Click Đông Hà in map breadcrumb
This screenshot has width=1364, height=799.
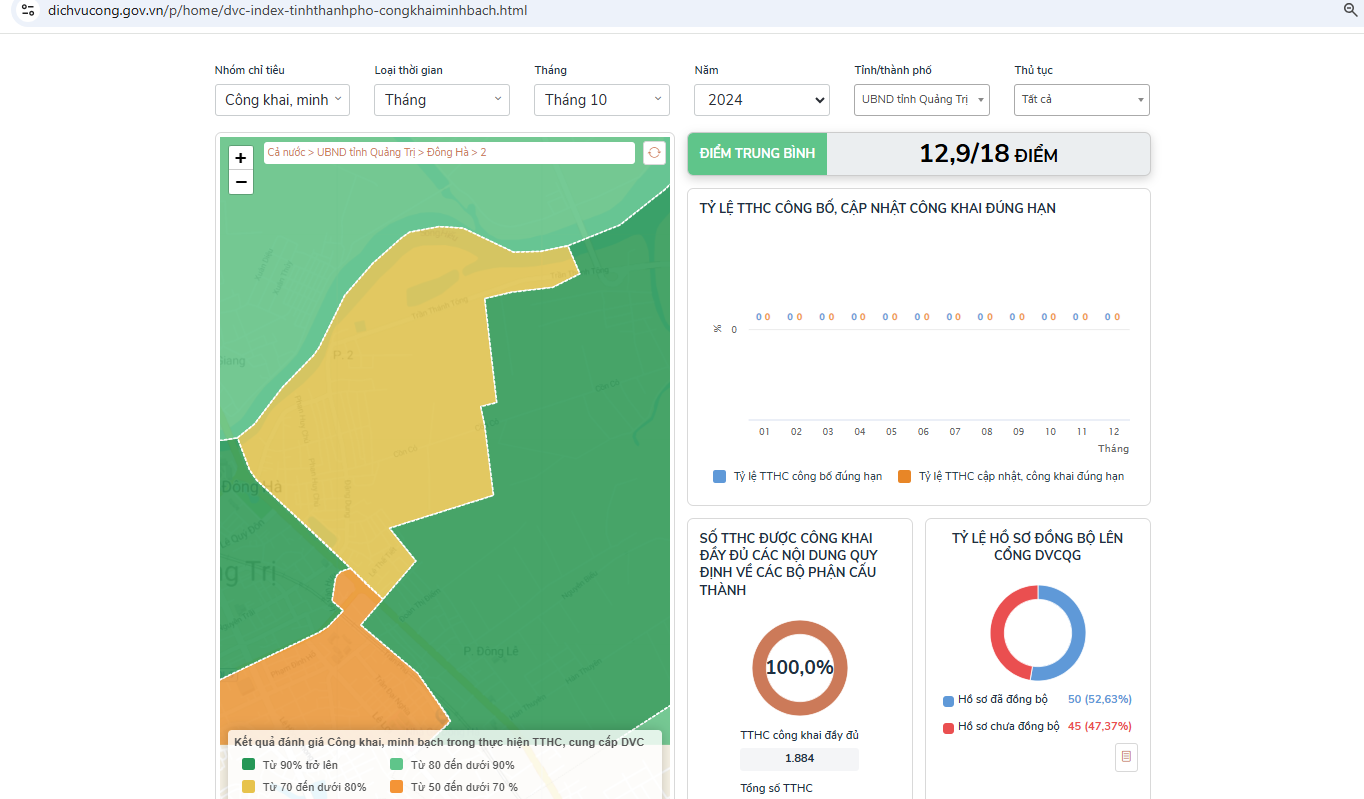tap(448, 152)
